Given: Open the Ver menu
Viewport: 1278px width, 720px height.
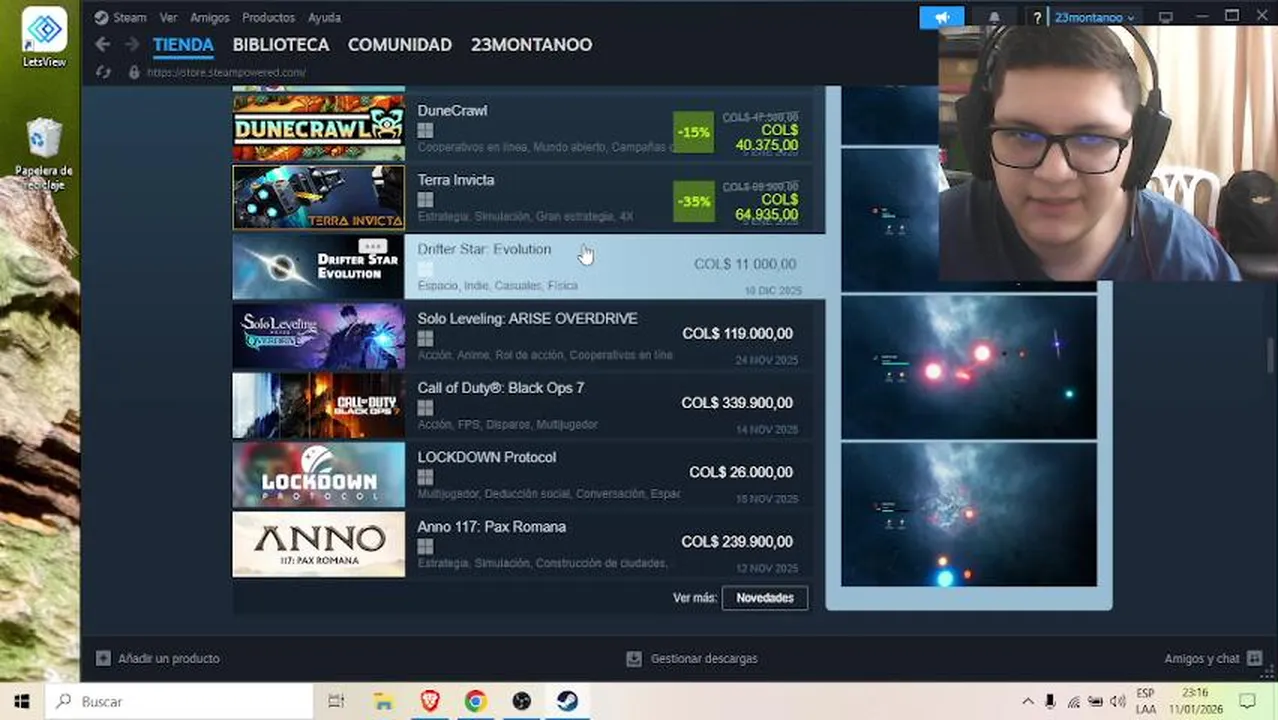Looking at the screenshot, I should [168, 17].
